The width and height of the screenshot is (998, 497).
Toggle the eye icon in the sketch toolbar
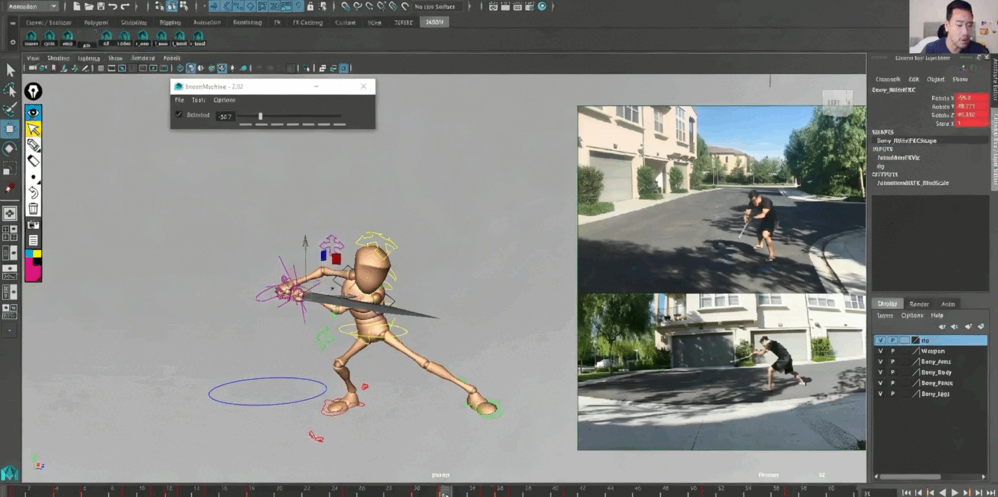click(33, 112)
